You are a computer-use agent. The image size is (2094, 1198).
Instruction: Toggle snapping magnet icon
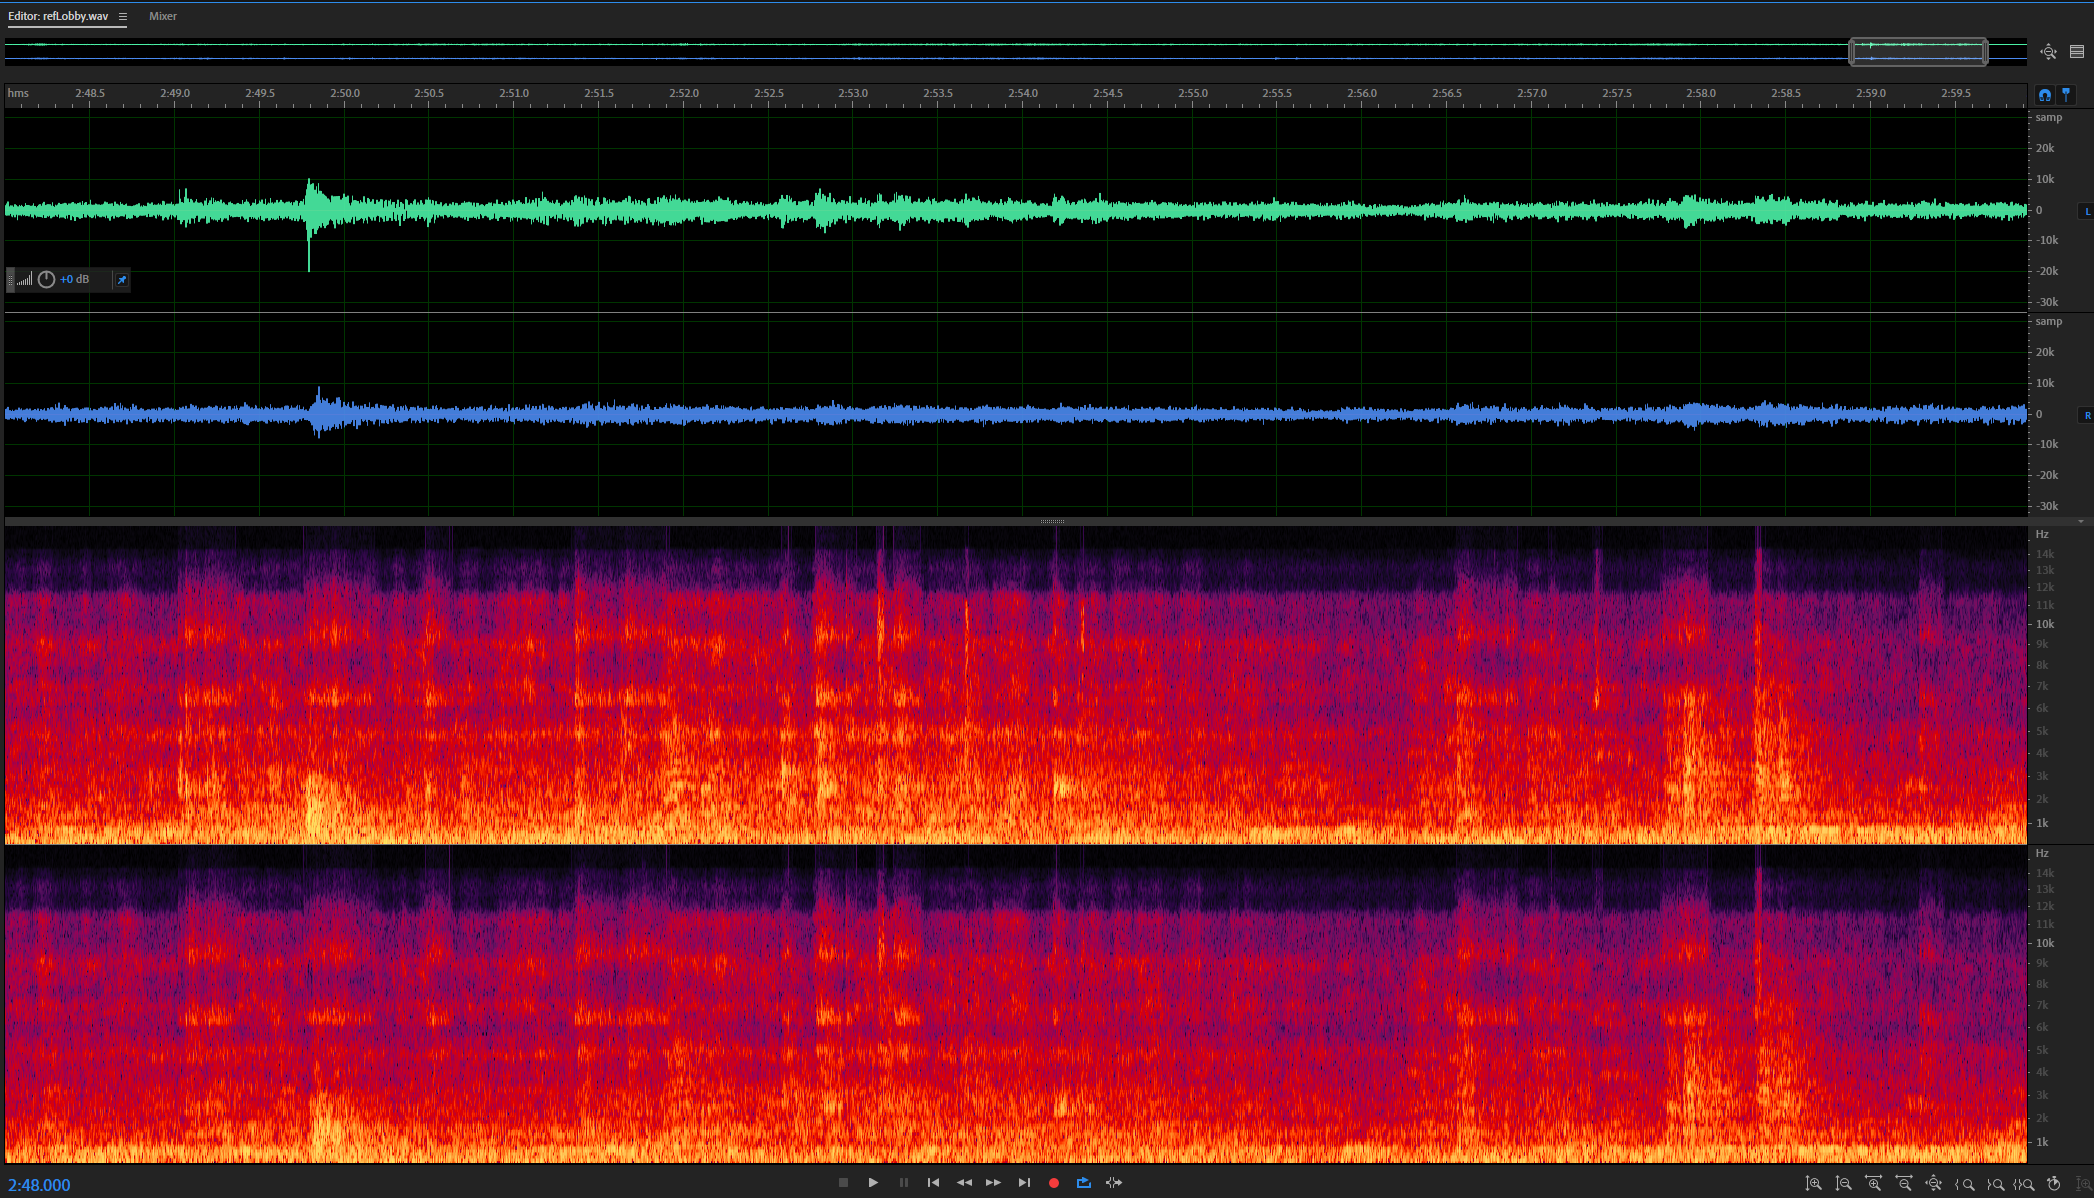2045,95
